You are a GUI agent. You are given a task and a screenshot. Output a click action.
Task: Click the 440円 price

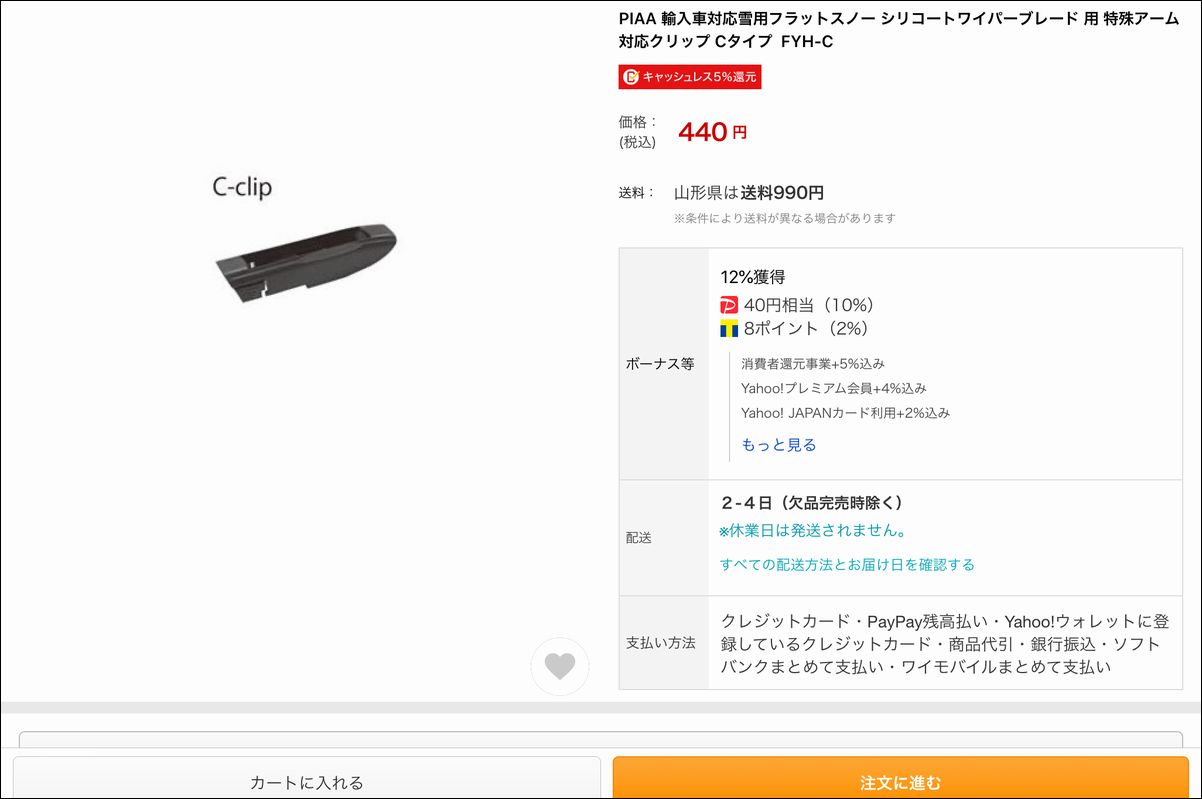coord(713,132)
